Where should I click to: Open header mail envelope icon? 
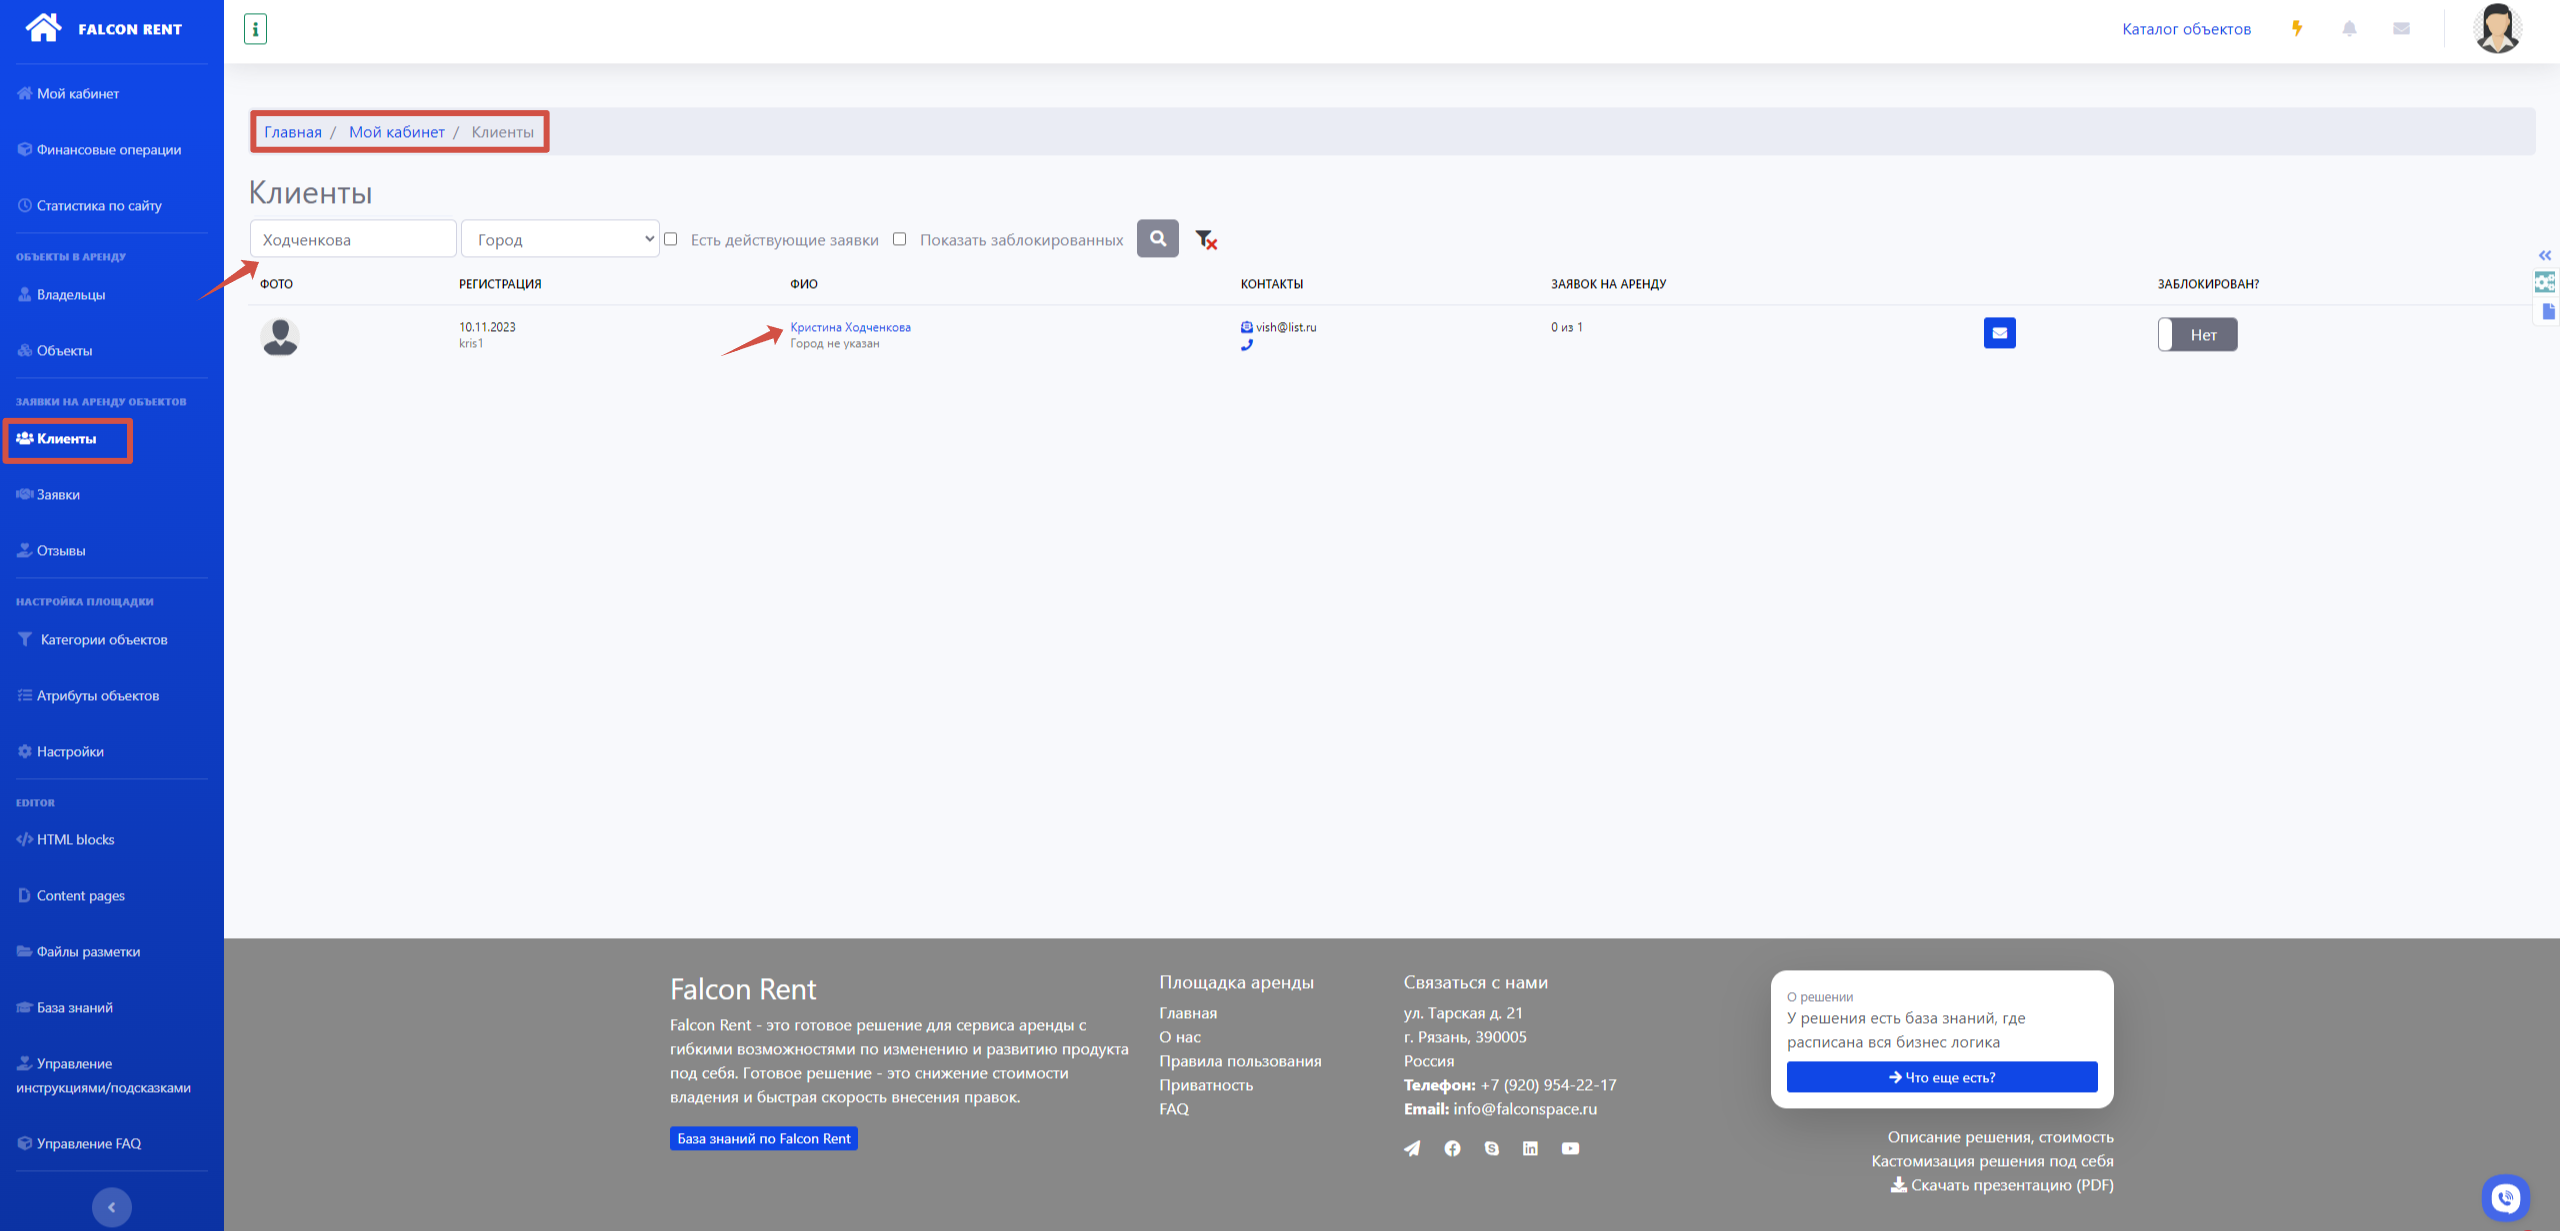[2401, 29]
